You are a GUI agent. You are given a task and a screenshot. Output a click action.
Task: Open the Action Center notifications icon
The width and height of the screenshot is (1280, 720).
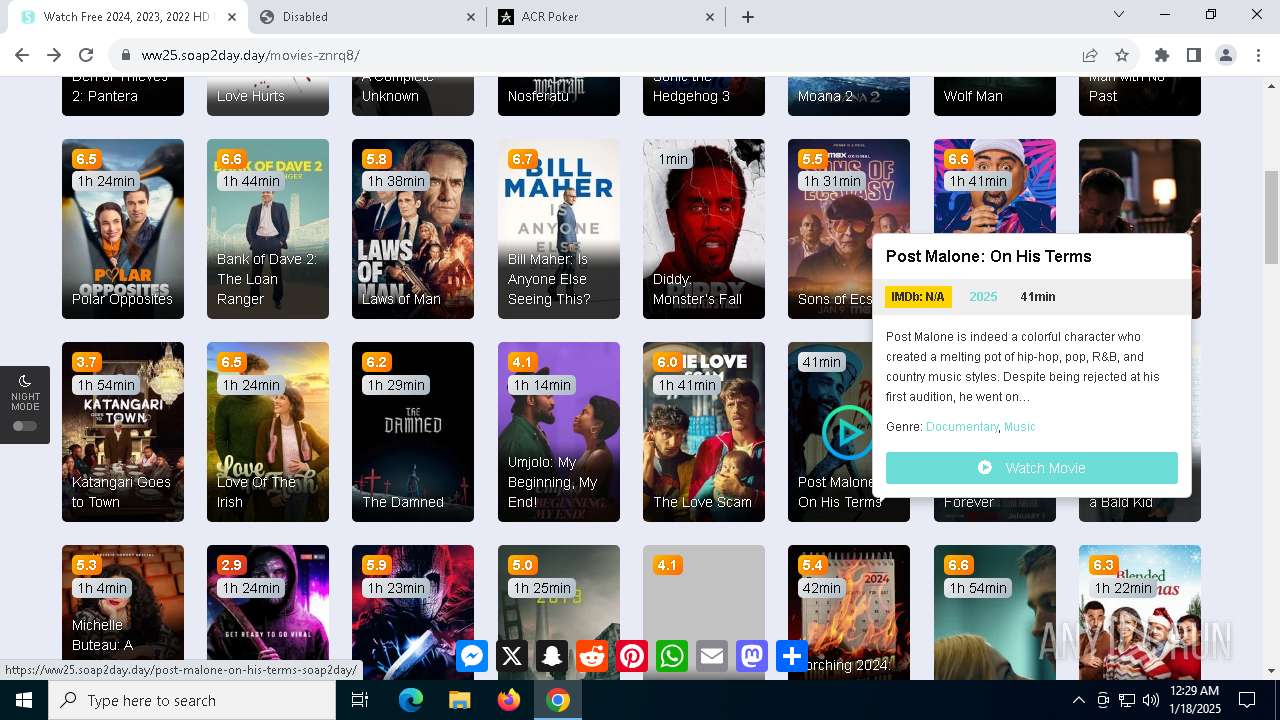point(1247,700)
